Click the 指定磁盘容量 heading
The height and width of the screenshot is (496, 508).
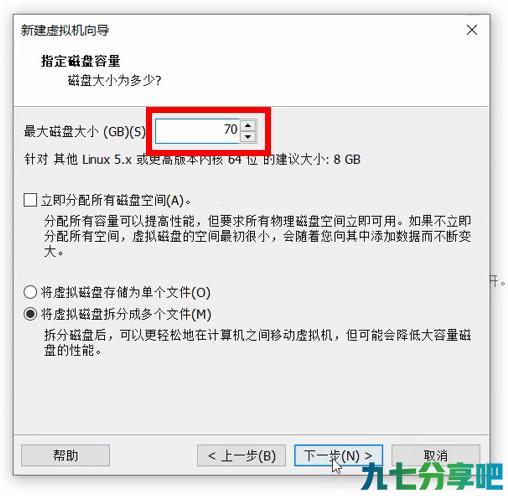[x=80, y=61]
